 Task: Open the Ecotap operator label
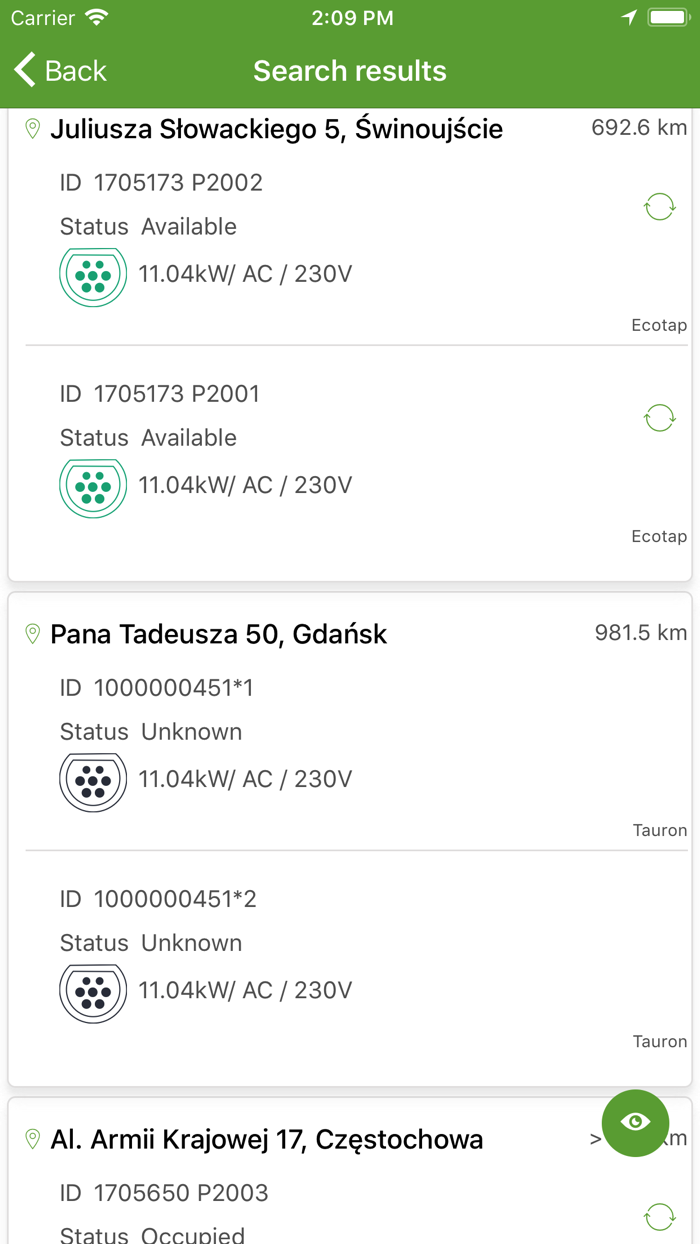point(659,324)
